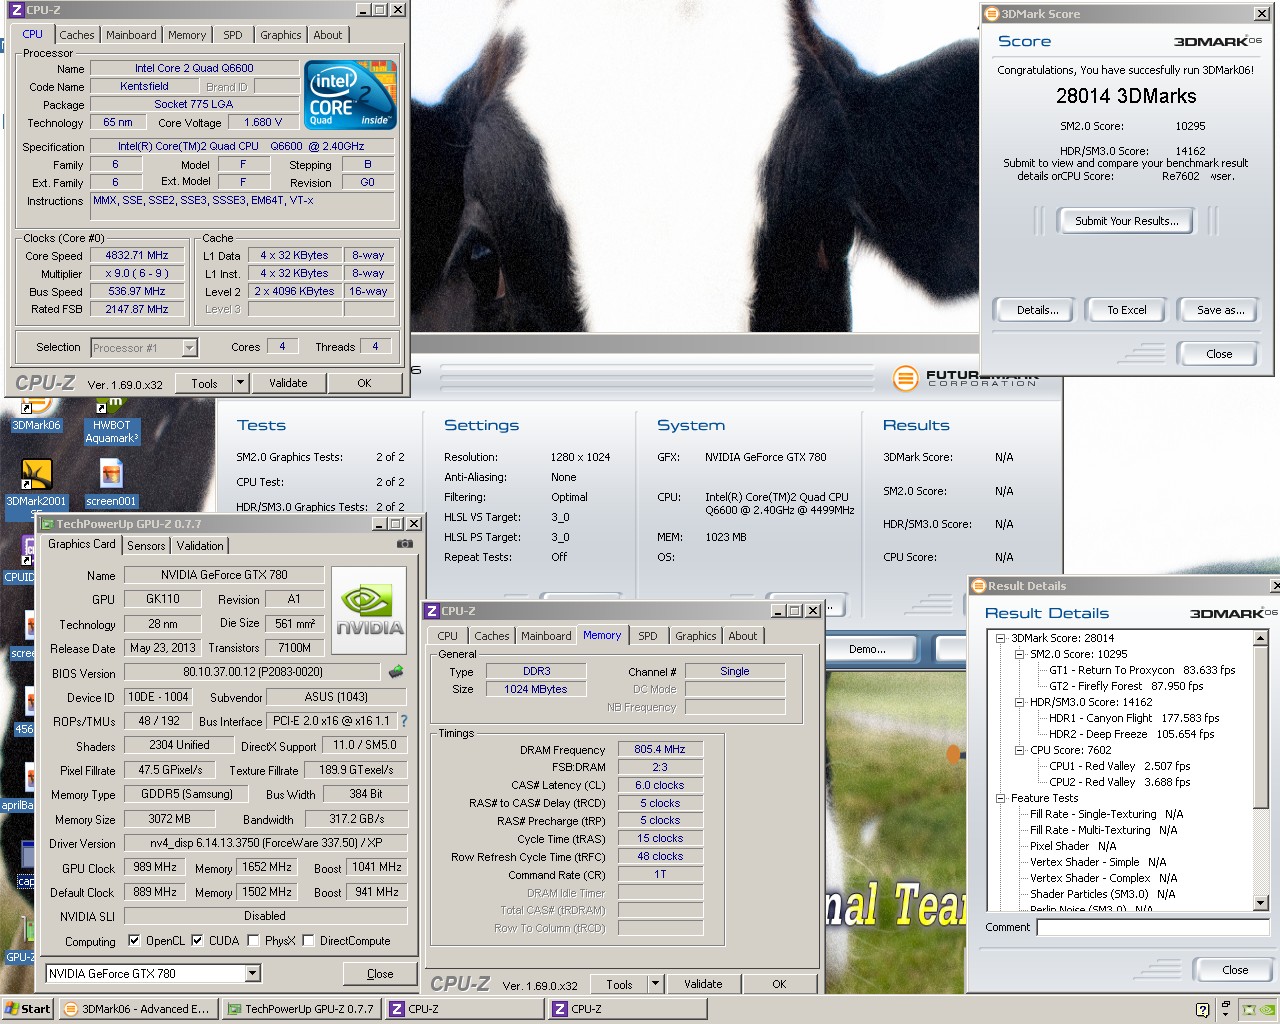Switch to TechPowerUp GPU-Z taskbar button
The width and height of the screenshot is (1280, 1024).
coord(301,1009)
